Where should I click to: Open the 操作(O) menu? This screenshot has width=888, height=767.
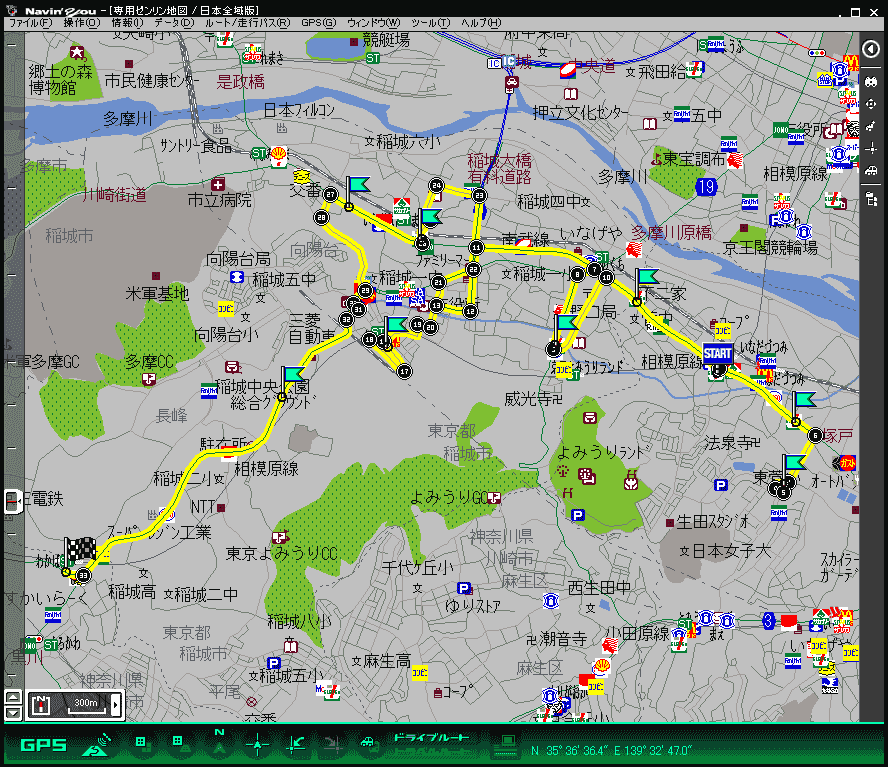pyautogui.click(x=82, y=23)
